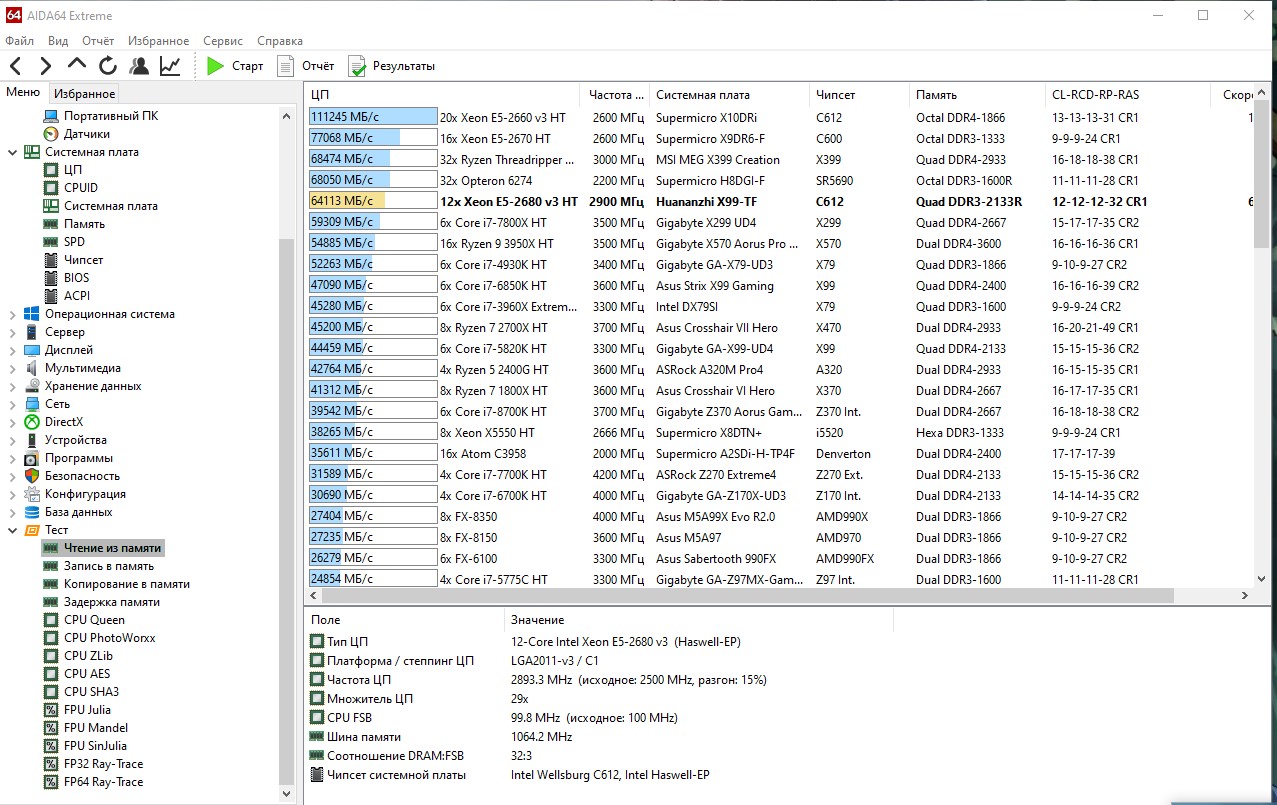Click the Forward navigation arrow
Screen dimensions: 1277x805
tap(46, 66)
